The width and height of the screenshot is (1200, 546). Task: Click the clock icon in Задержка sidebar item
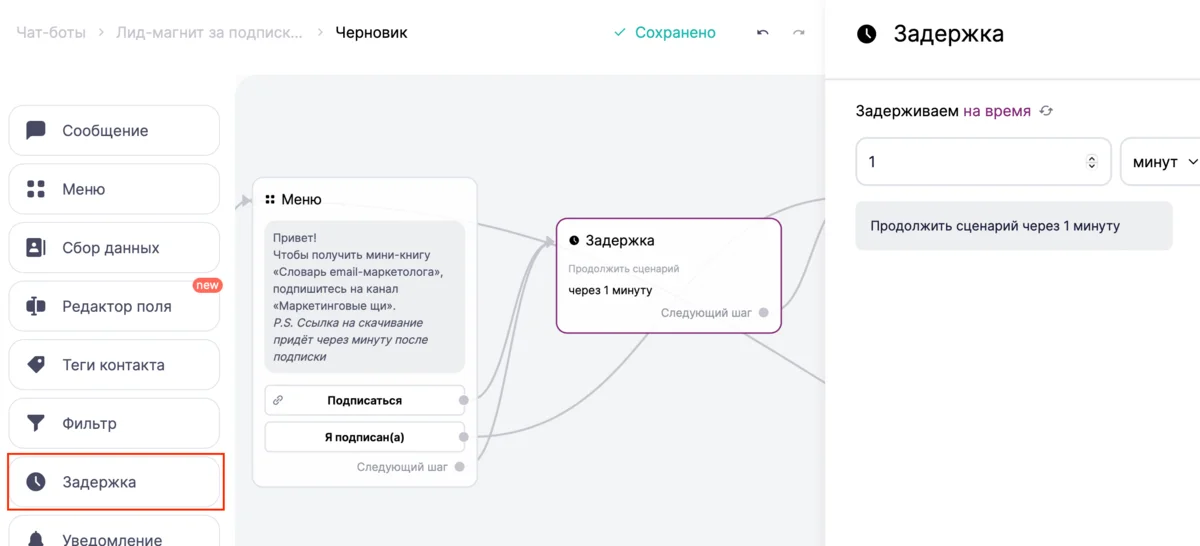click(36, 482)
